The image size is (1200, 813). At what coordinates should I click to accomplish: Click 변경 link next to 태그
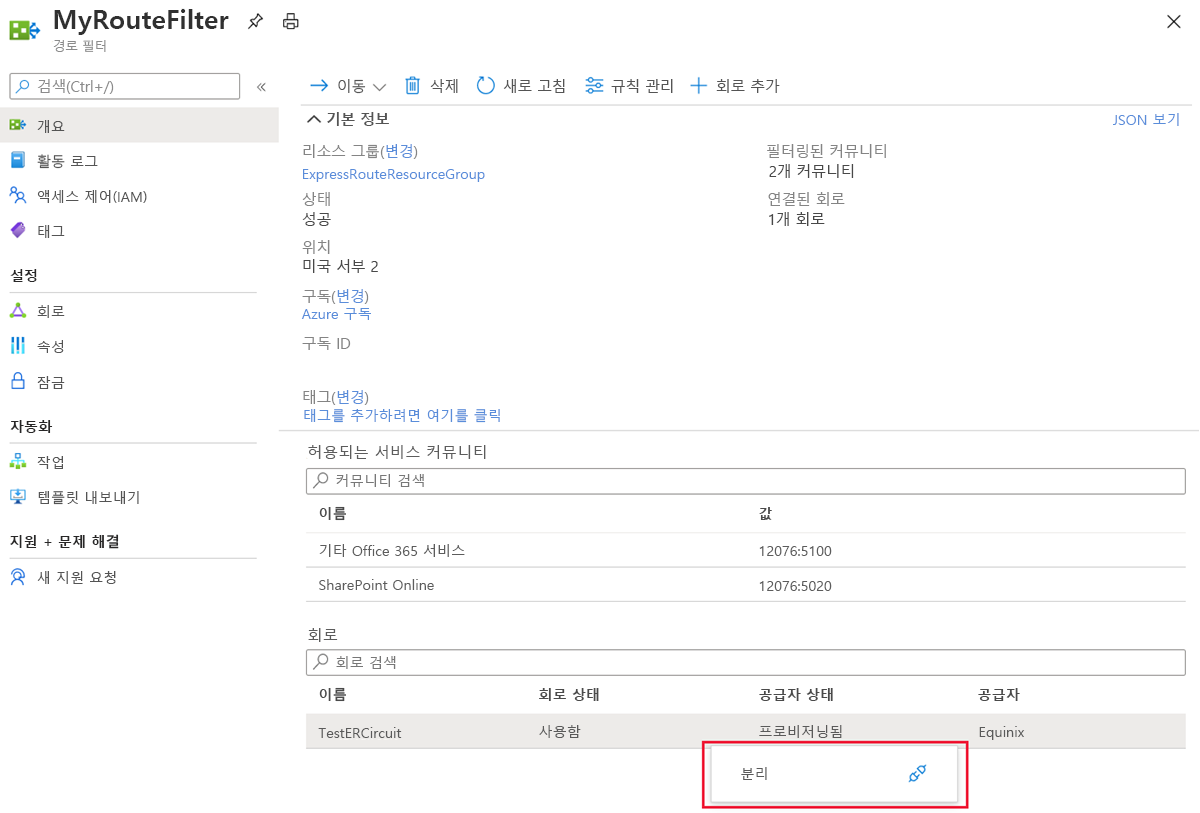(x=351, y=397)
